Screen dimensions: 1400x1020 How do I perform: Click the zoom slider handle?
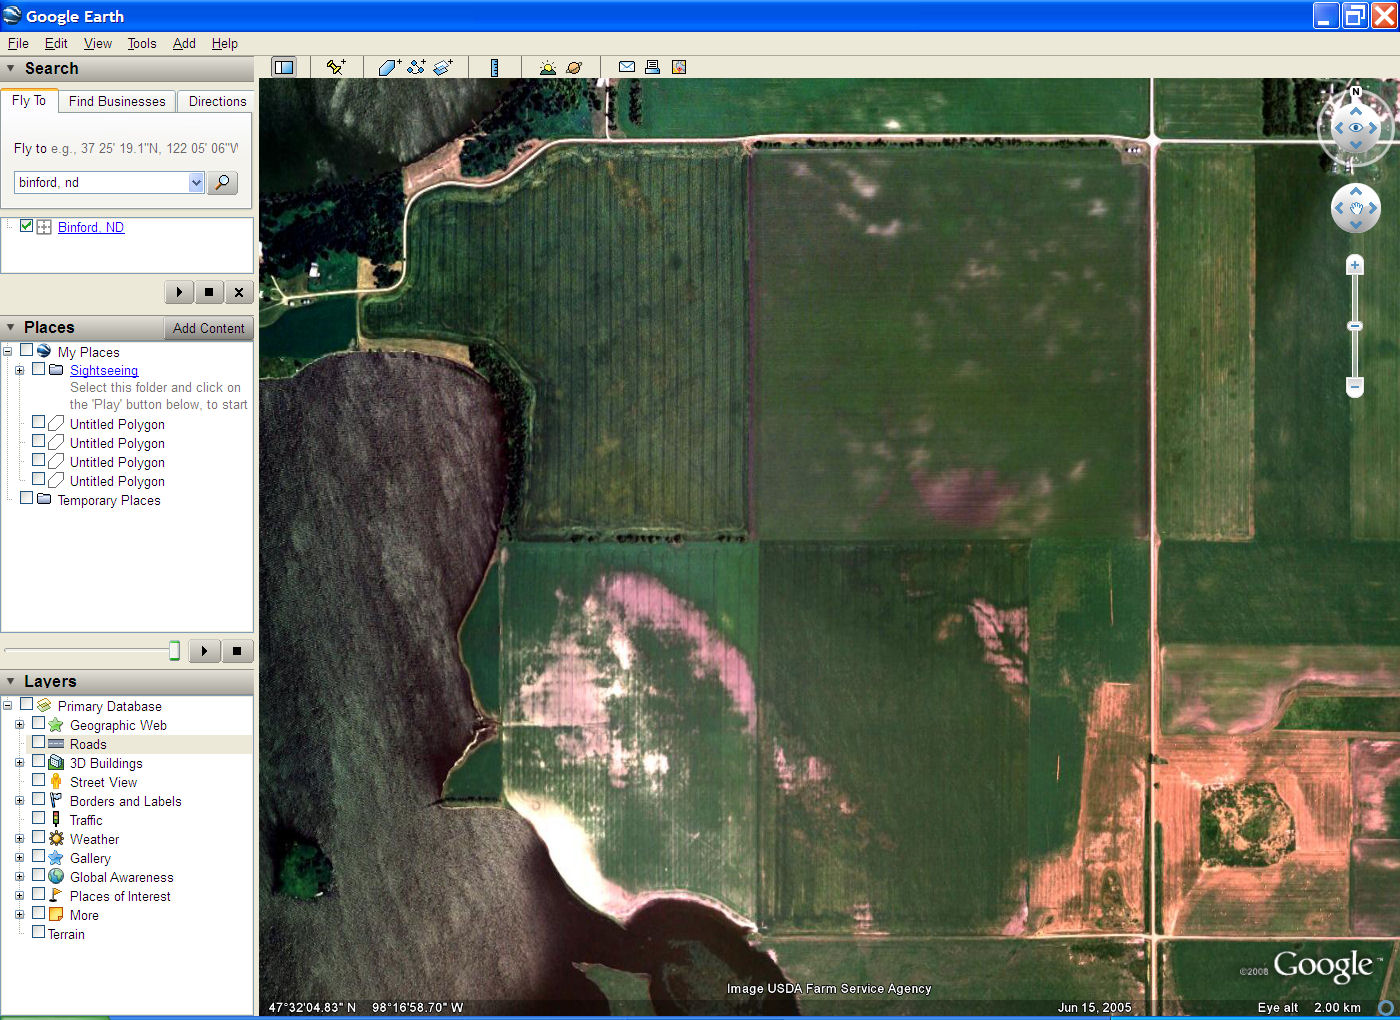click(1355, 326)
